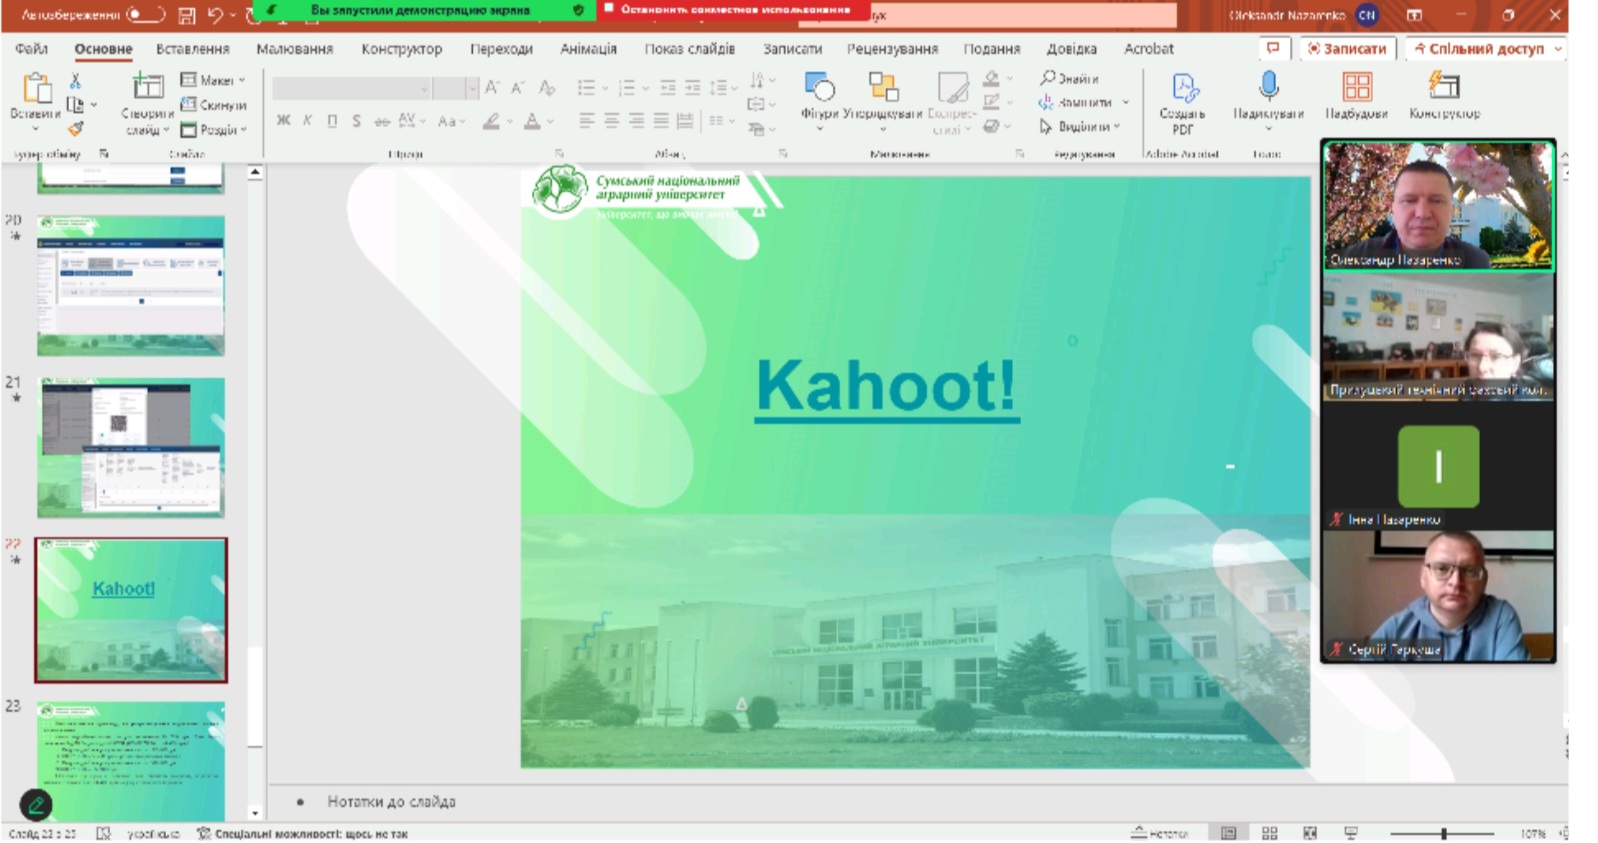Cut selection with the scissors icon

pyautogui.click(x=75, y=81)
